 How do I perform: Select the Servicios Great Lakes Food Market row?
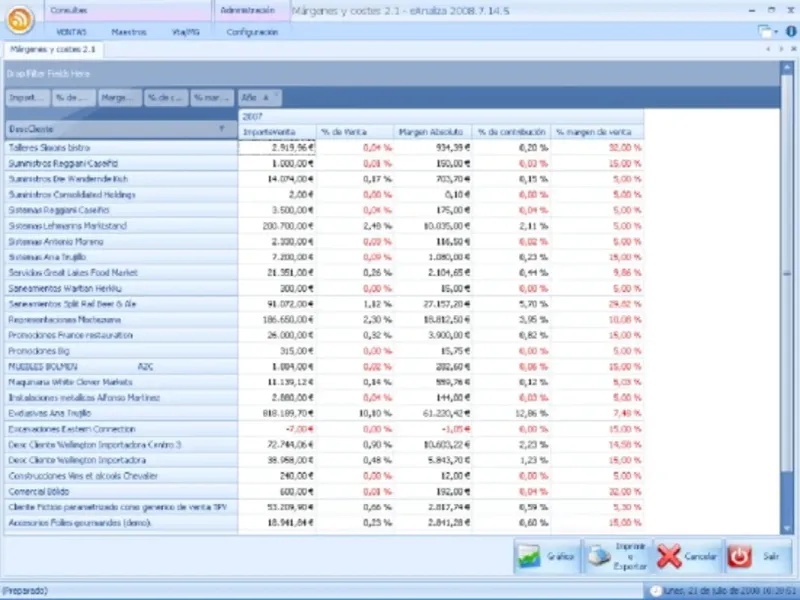click(120, 272)
